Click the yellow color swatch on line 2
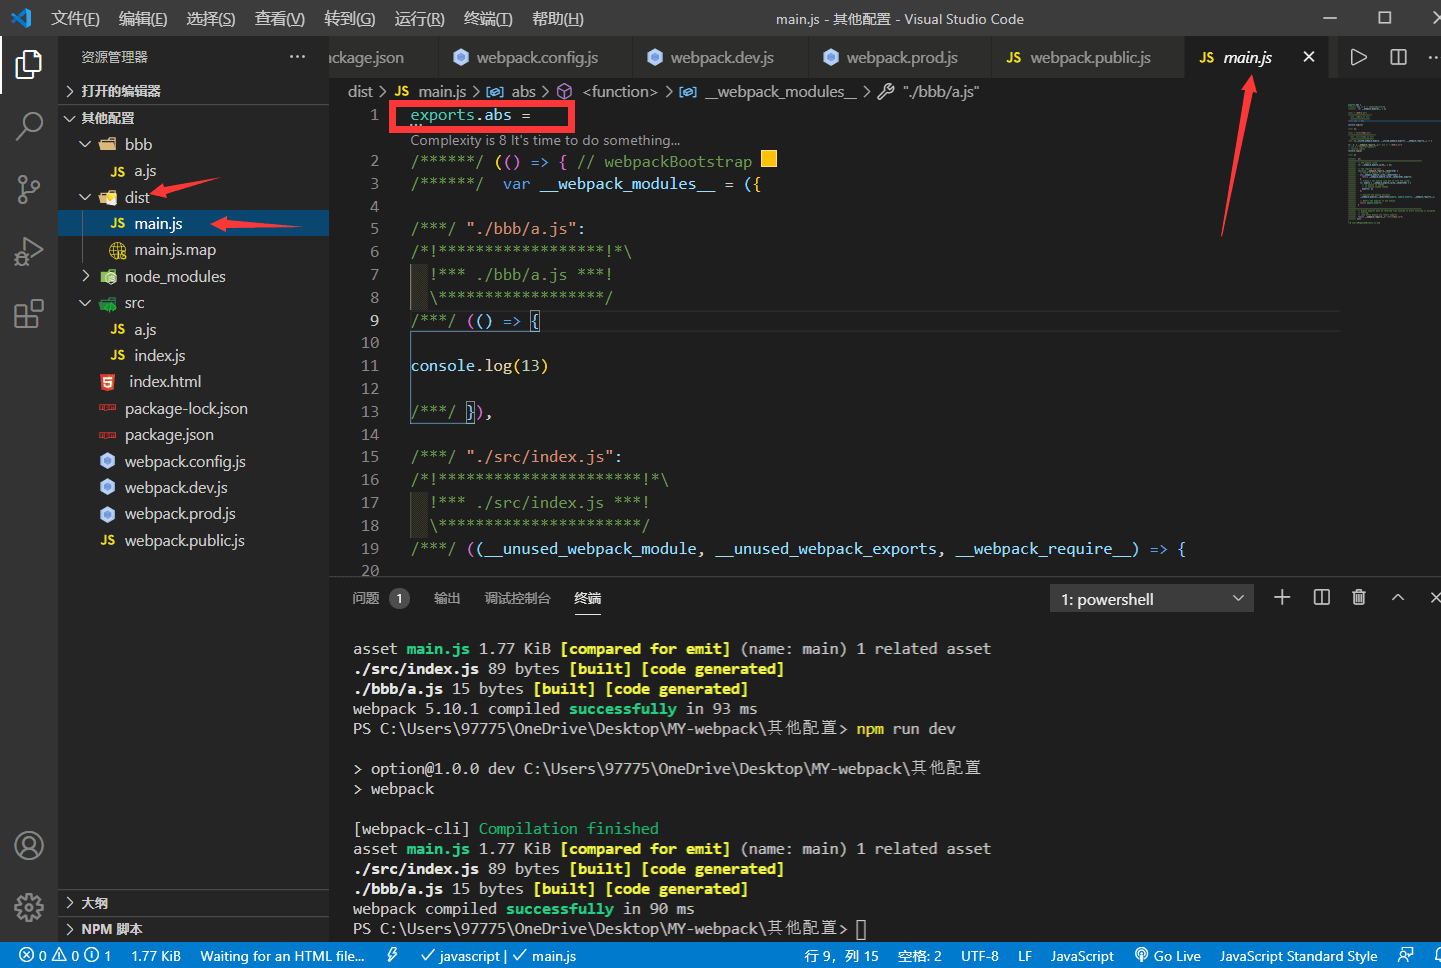This screenshot has height=968, width=1441. (769, 159)
